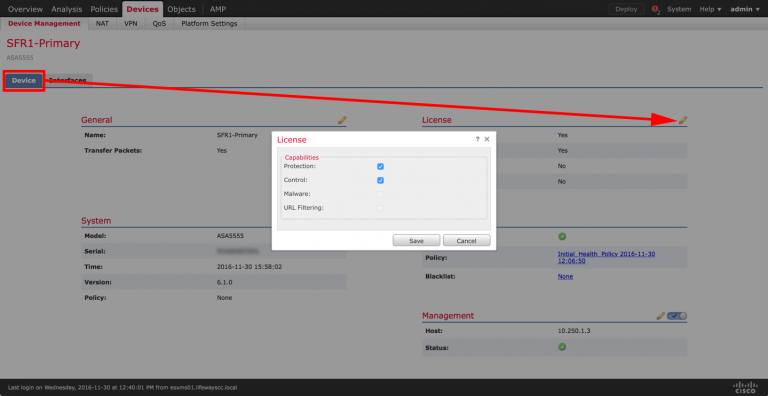The image size is (768, 396).
Task: Open the Policies menu
Action: click(104, 9)
